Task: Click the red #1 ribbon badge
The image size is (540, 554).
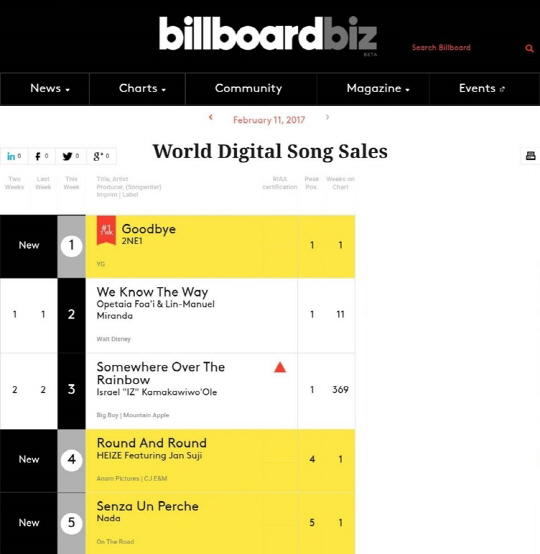Action: 106,230
